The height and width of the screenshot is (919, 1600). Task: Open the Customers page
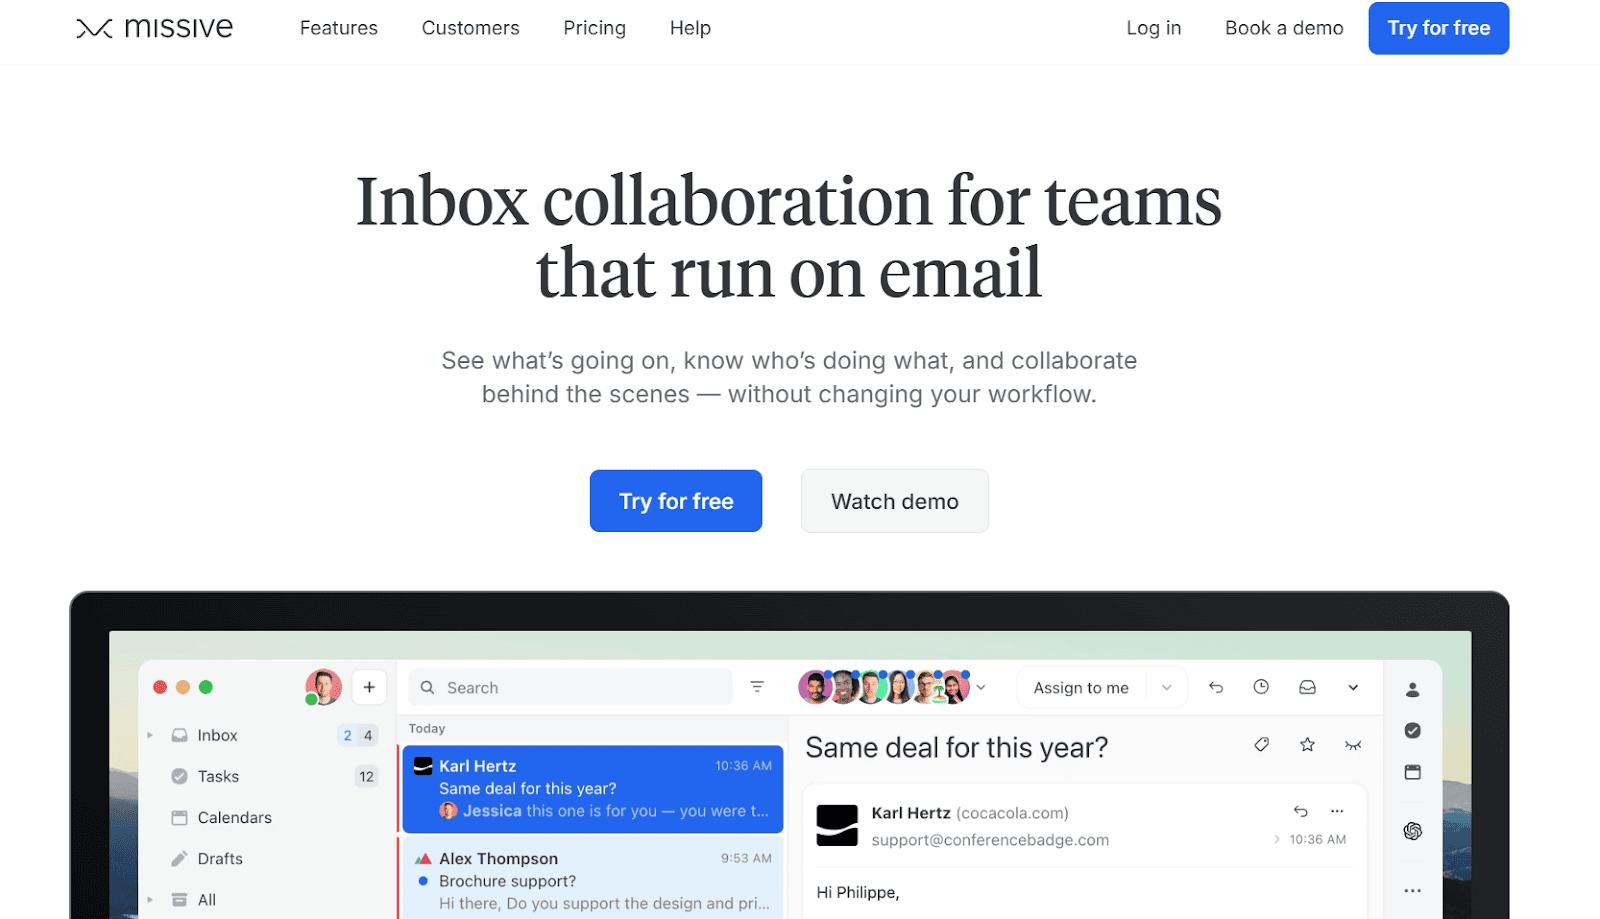[x=470, y=28]
